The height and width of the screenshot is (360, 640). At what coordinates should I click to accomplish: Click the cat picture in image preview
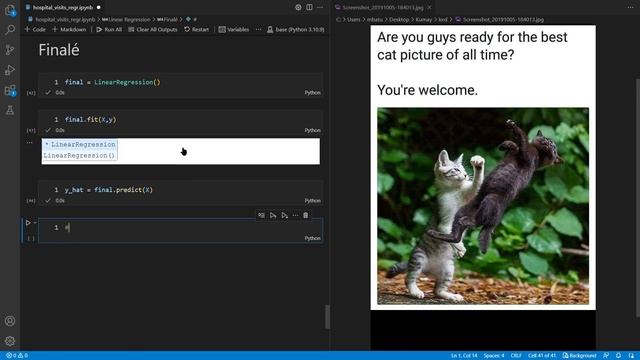click(483, 206)
